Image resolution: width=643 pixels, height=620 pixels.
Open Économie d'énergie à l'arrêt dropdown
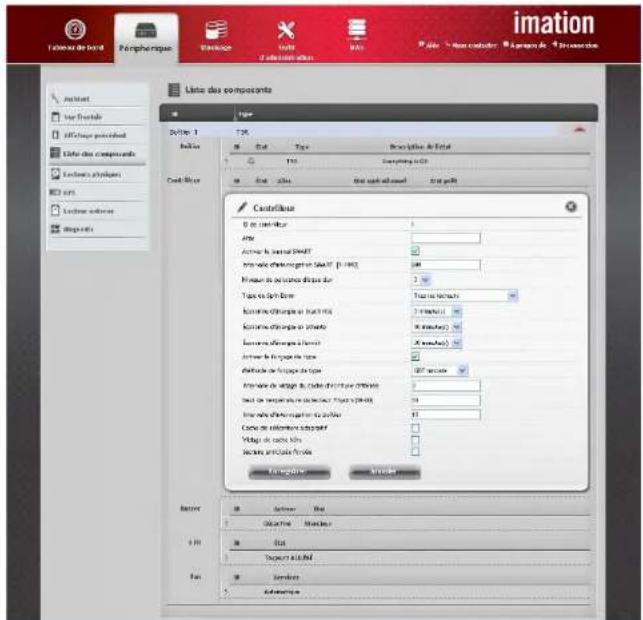(437, 342)
